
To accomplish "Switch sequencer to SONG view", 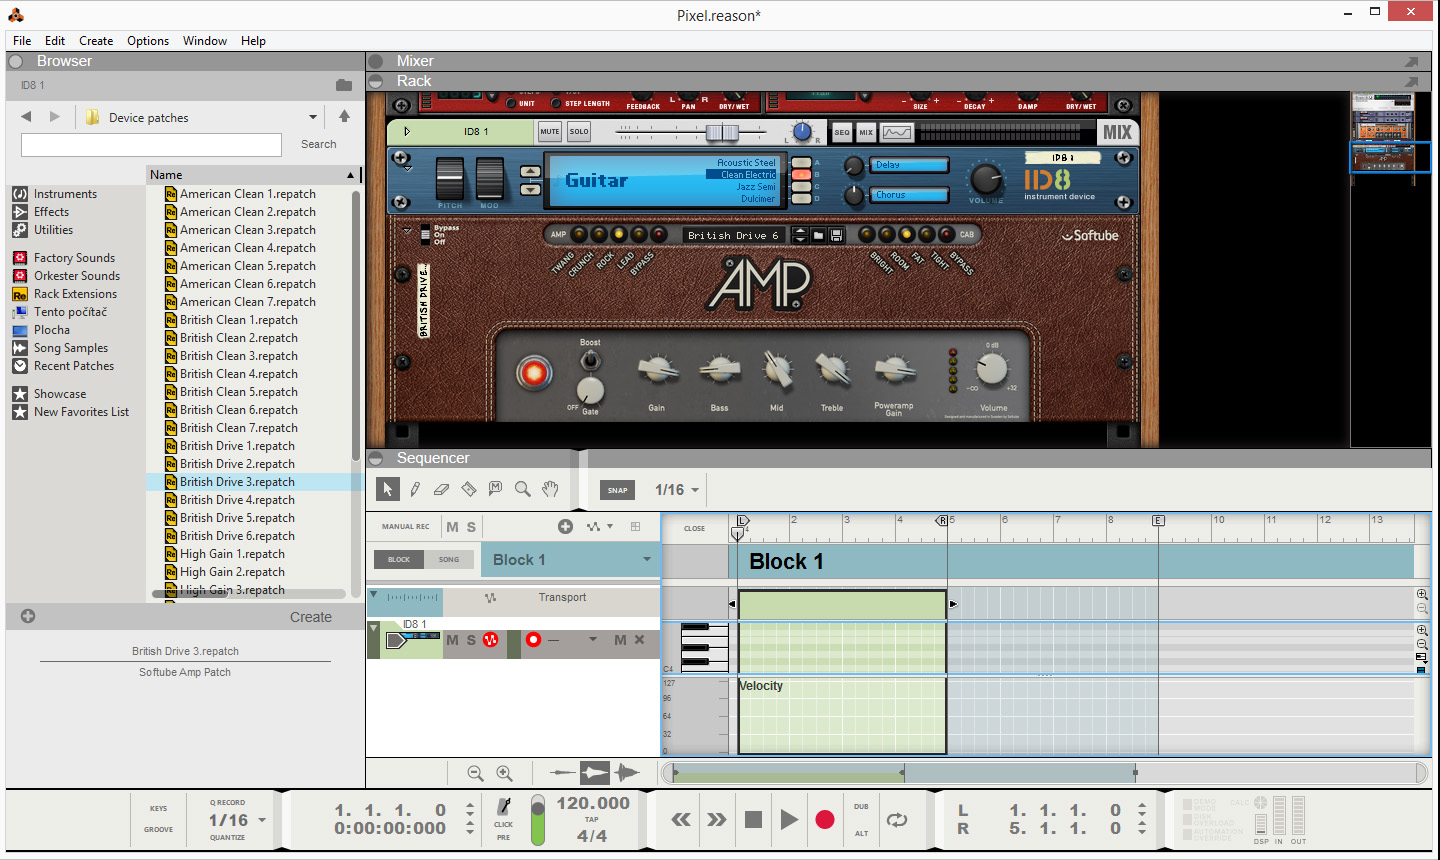I will [449, 560].
